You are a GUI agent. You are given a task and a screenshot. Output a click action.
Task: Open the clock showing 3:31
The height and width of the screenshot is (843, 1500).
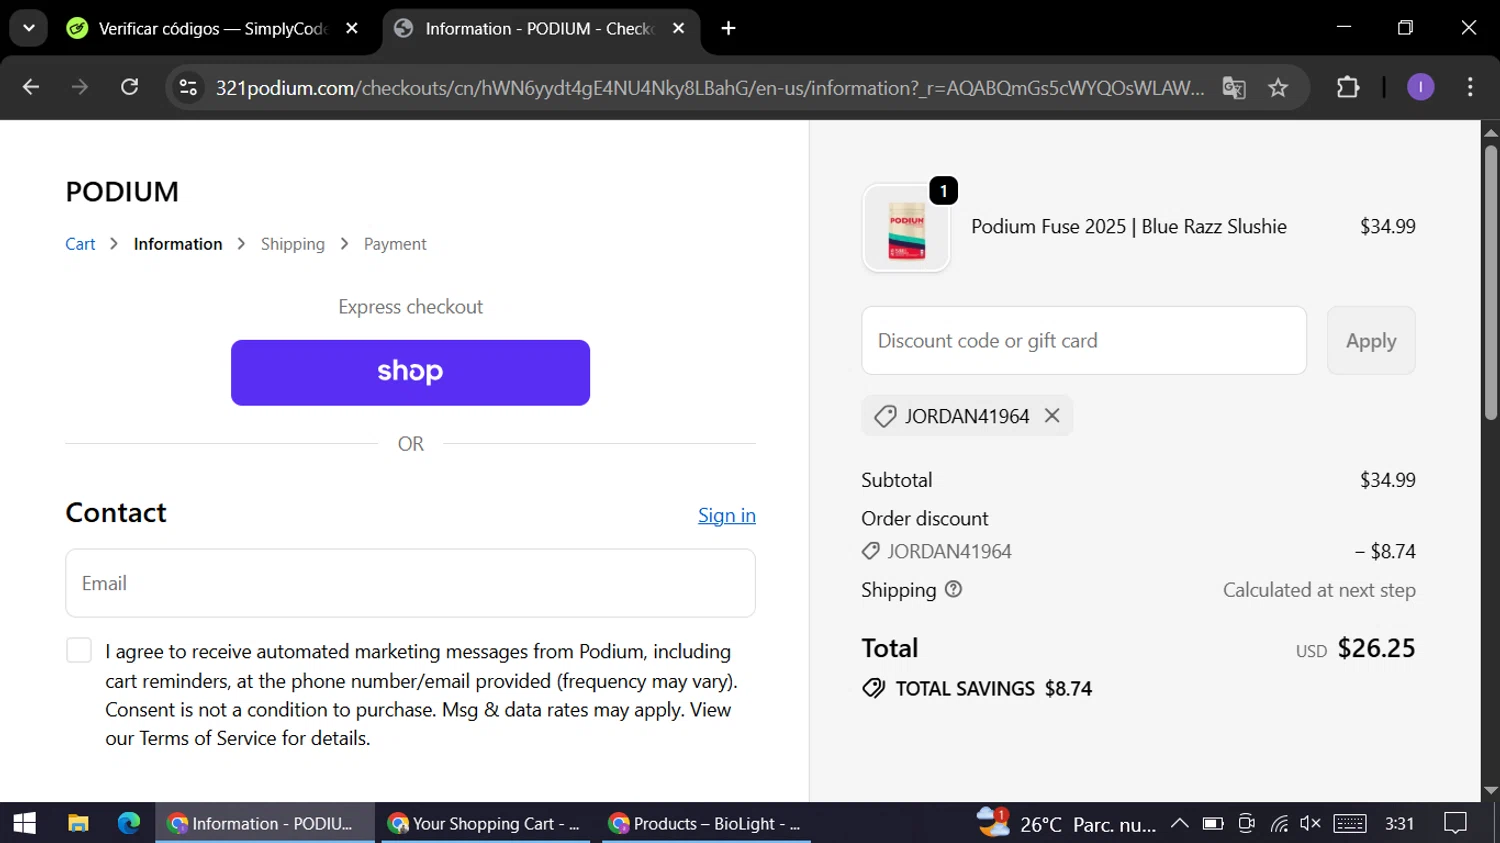pyautogui.click(x=1400, y=823)
